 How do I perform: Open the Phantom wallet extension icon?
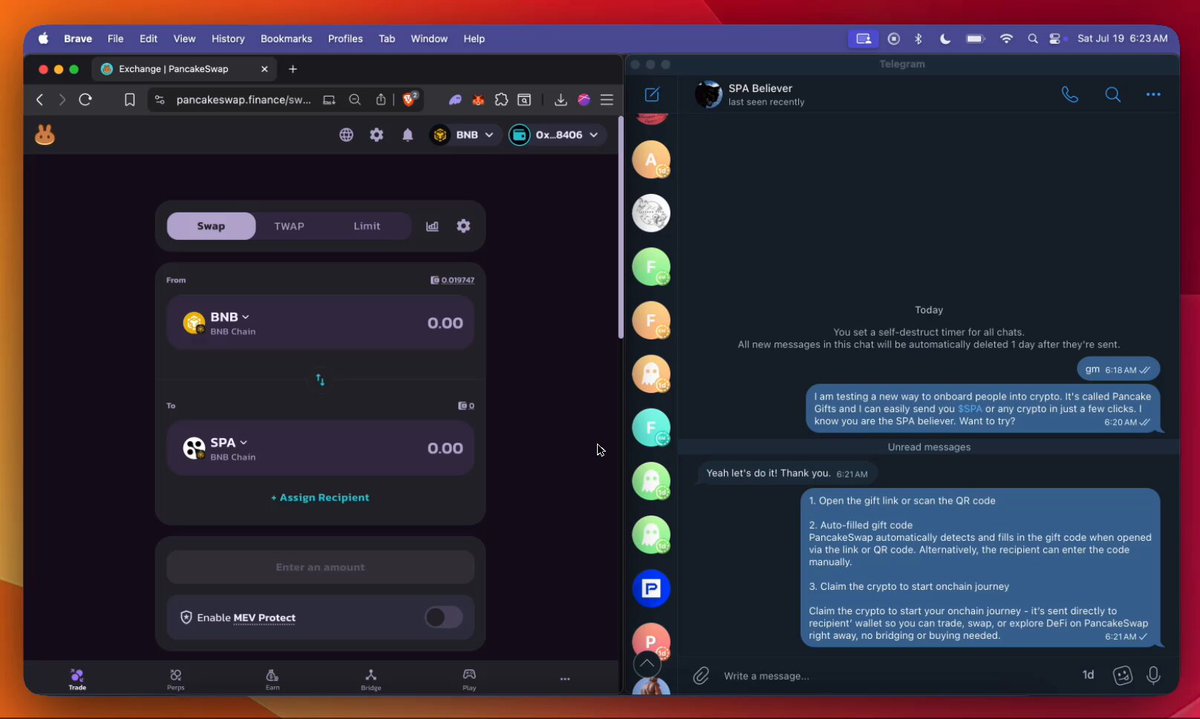[x=455, y=100]
